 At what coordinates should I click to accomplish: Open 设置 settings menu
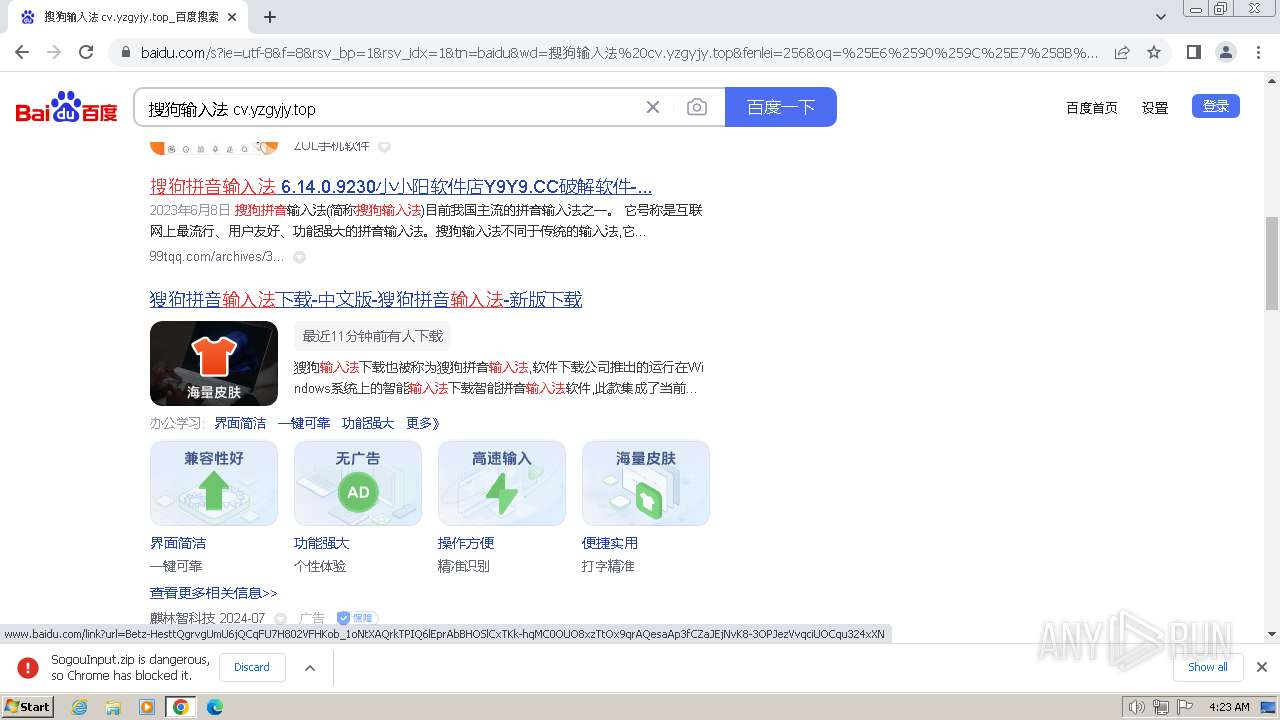(1155, 108)
